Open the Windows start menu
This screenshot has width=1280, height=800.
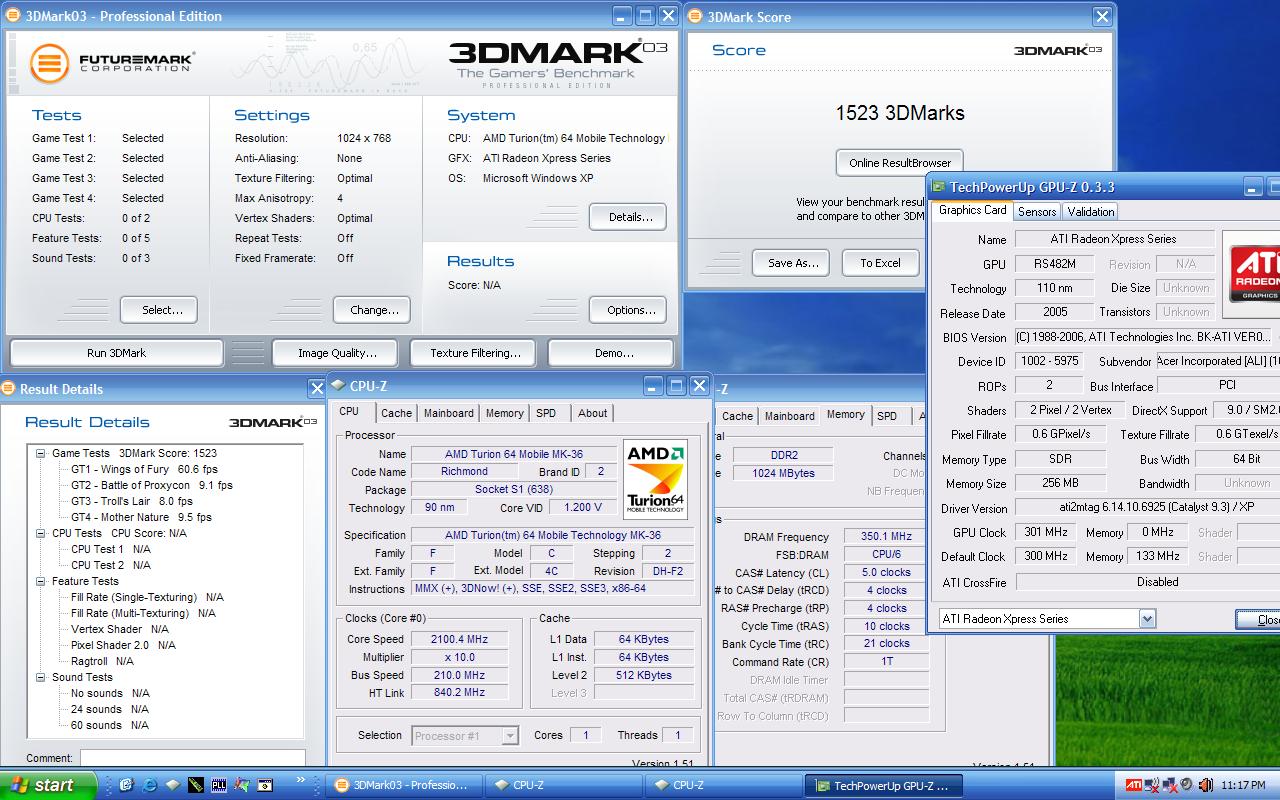[48, 785]
